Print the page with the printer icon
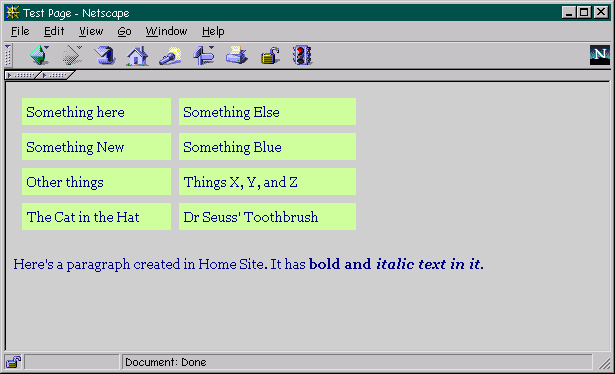 click(237, 55)
